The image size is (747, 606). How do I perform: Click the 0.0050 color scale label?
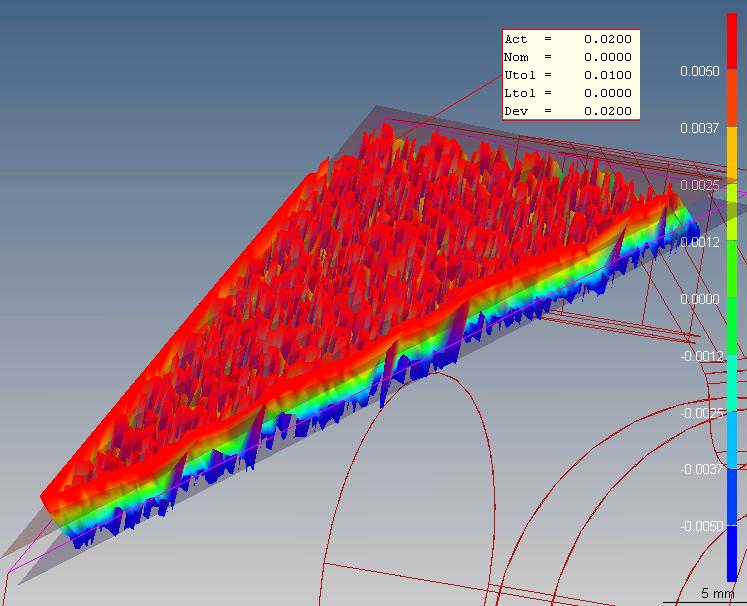pyautogui.click(x=700, y=71)
